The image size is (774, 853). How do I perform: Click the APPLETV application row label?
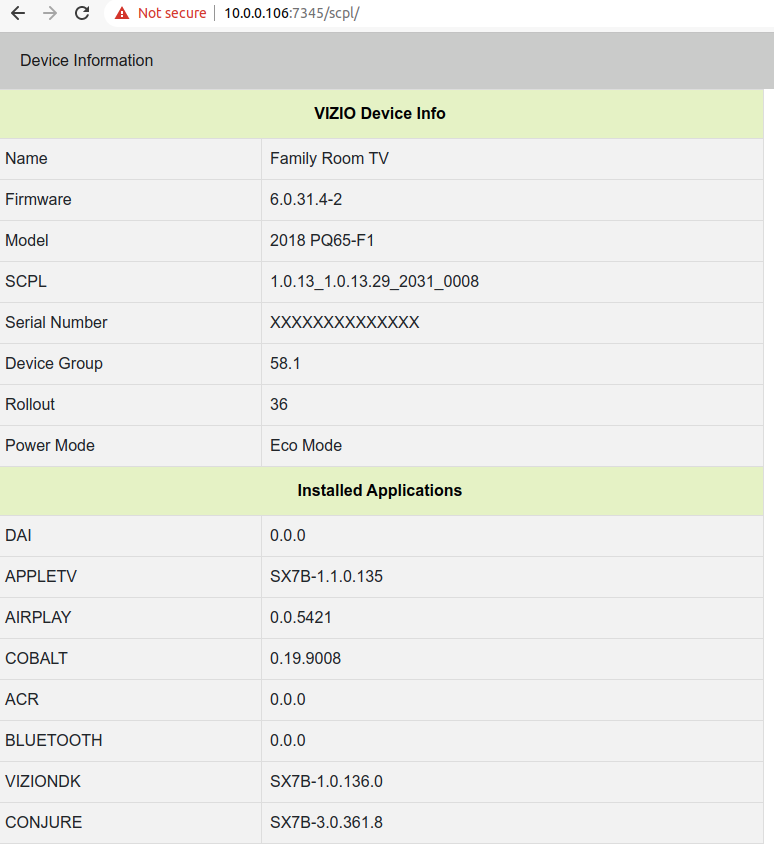41,576
